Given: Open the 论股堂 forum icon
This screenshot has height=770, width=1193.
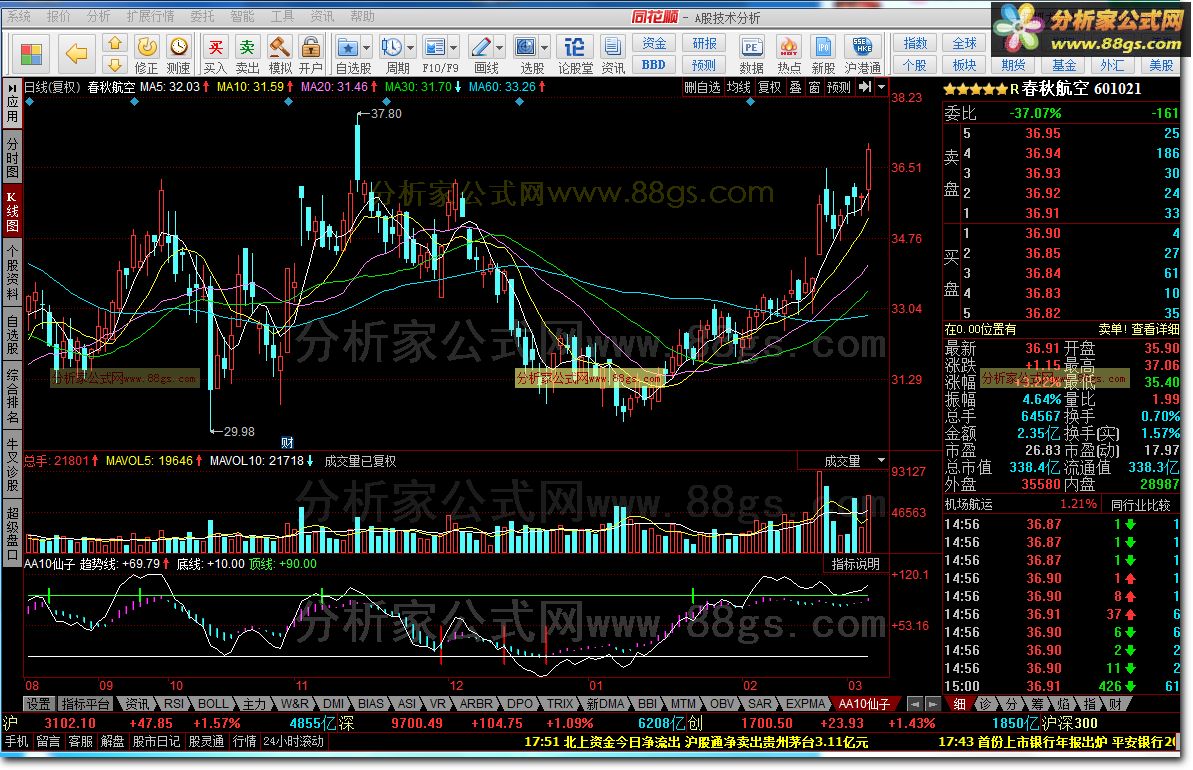Looking at the screenshot, I should coord(575,47).
